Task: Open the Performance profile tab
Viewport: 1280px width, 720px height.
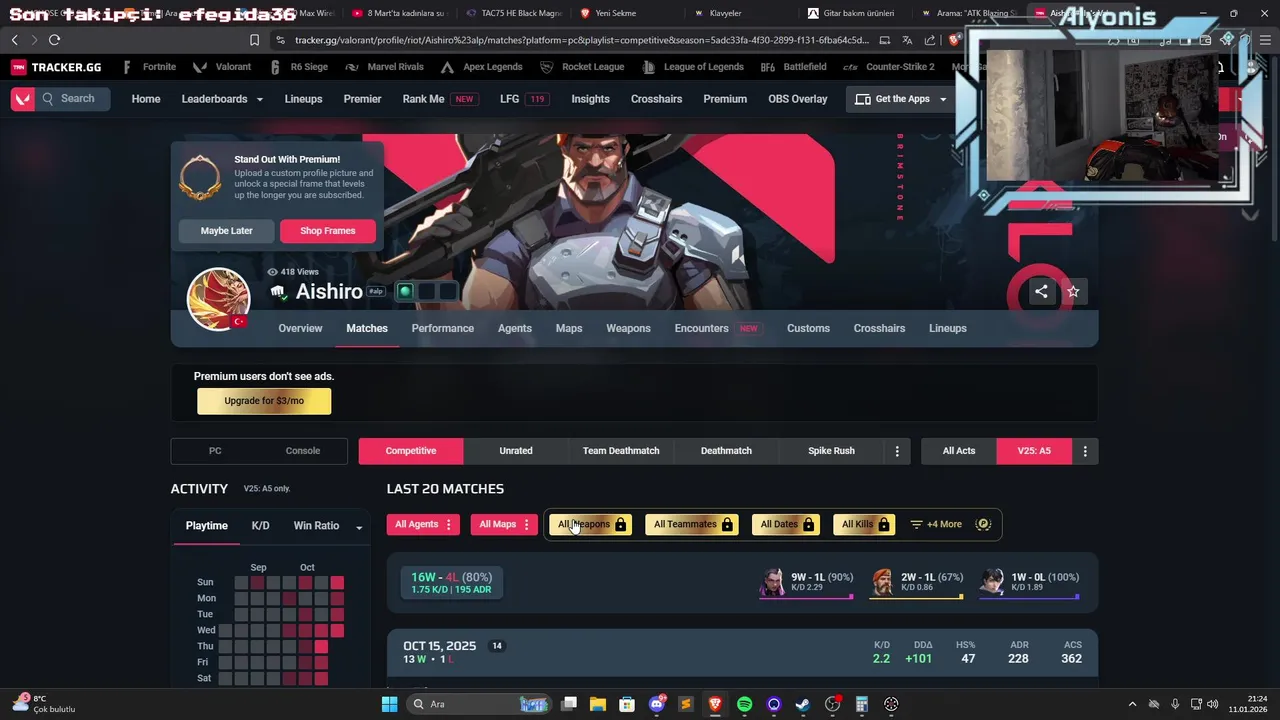Action: click(x=442, y=328)
